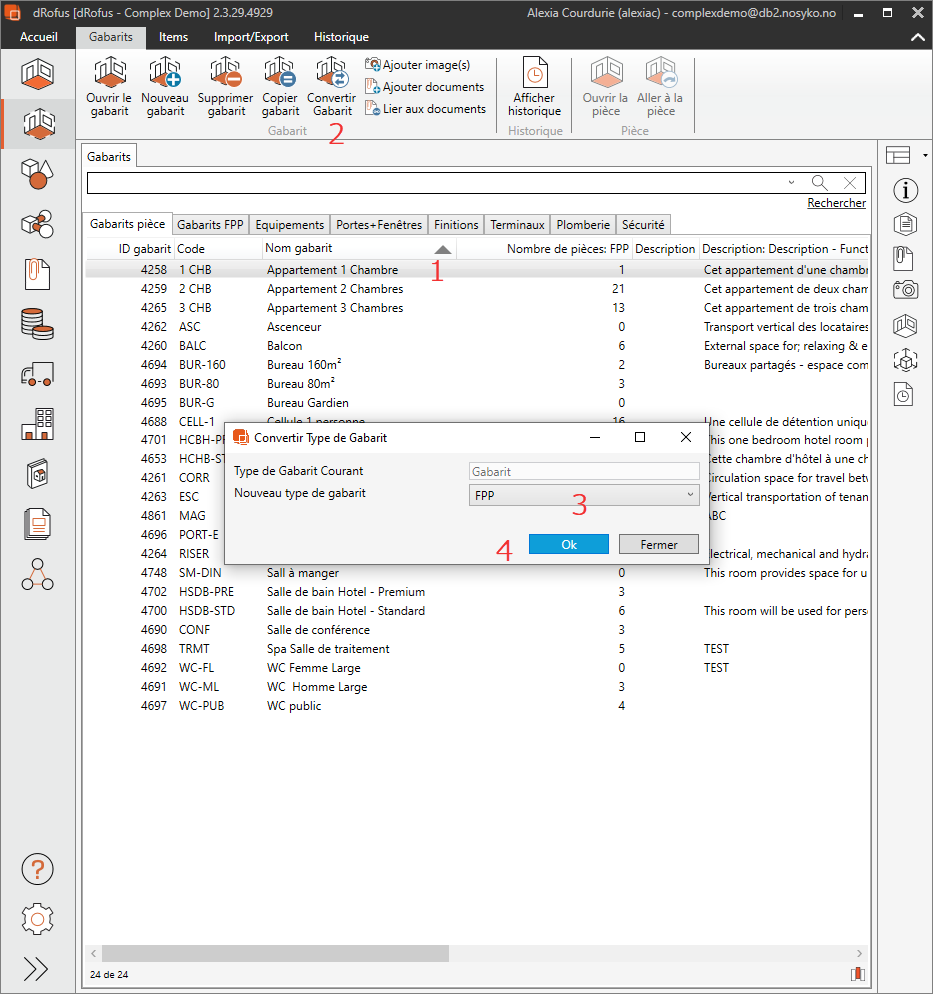
Task: Collapse the ribbon with the top-right chevron
Action: 916,37
